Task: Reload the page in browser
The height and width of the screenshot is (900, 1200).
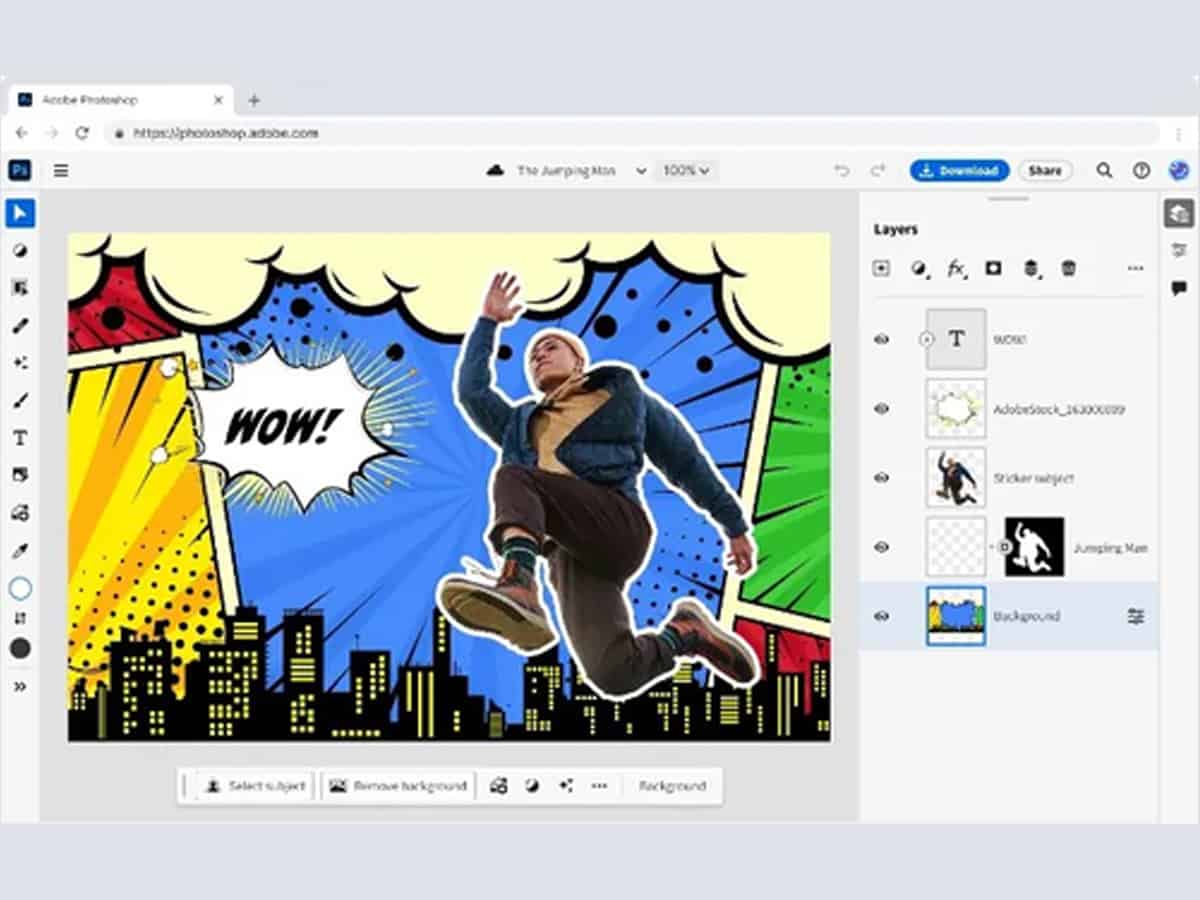Action: pos(82,133)
